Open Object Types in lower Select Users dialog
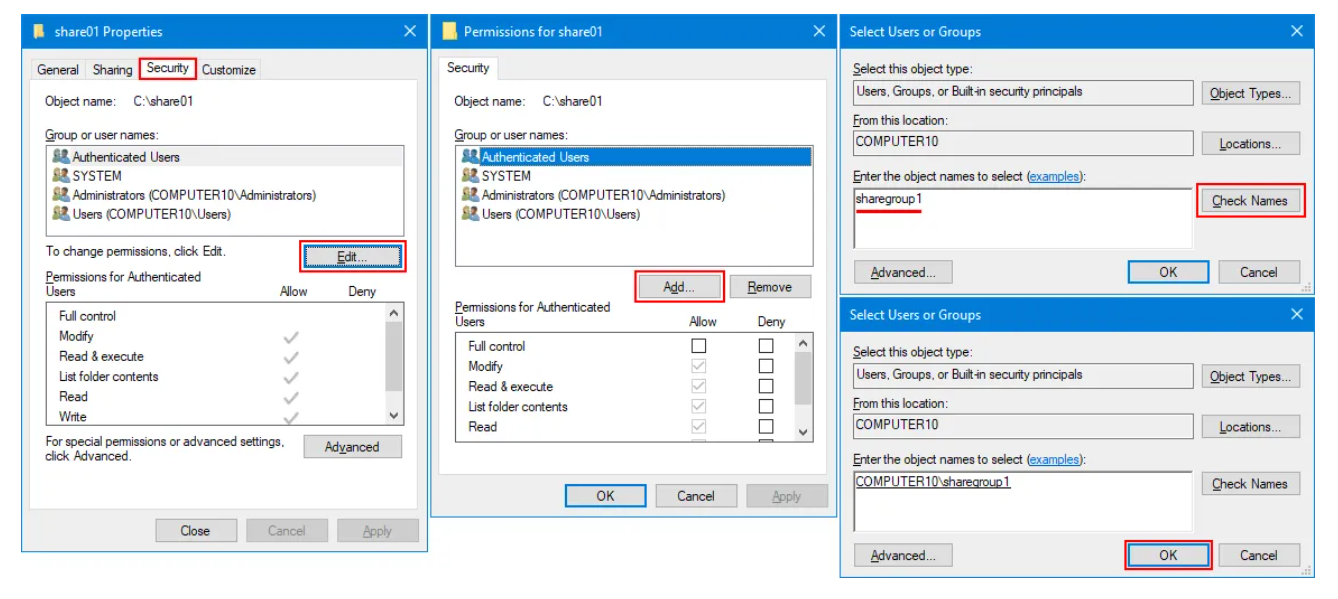The width and height of the screenshot is (1338, 599). [1251, 377]
